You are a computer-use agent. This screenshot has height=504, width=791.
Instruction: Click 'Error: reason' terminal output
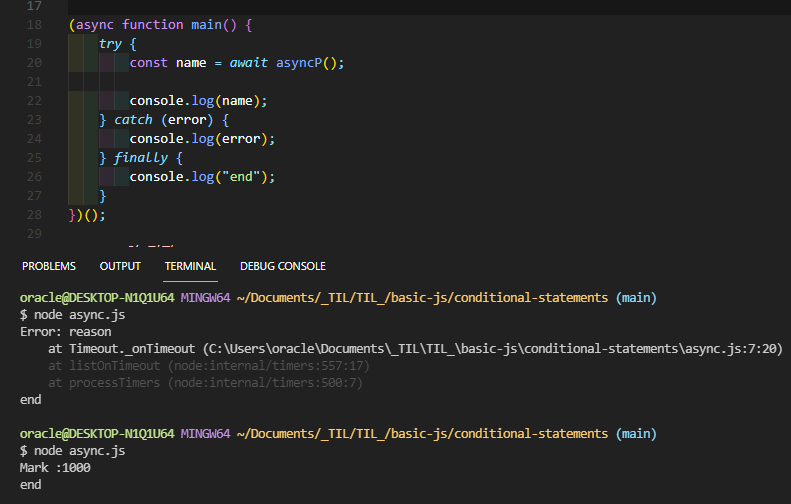(x=66, y=331)
